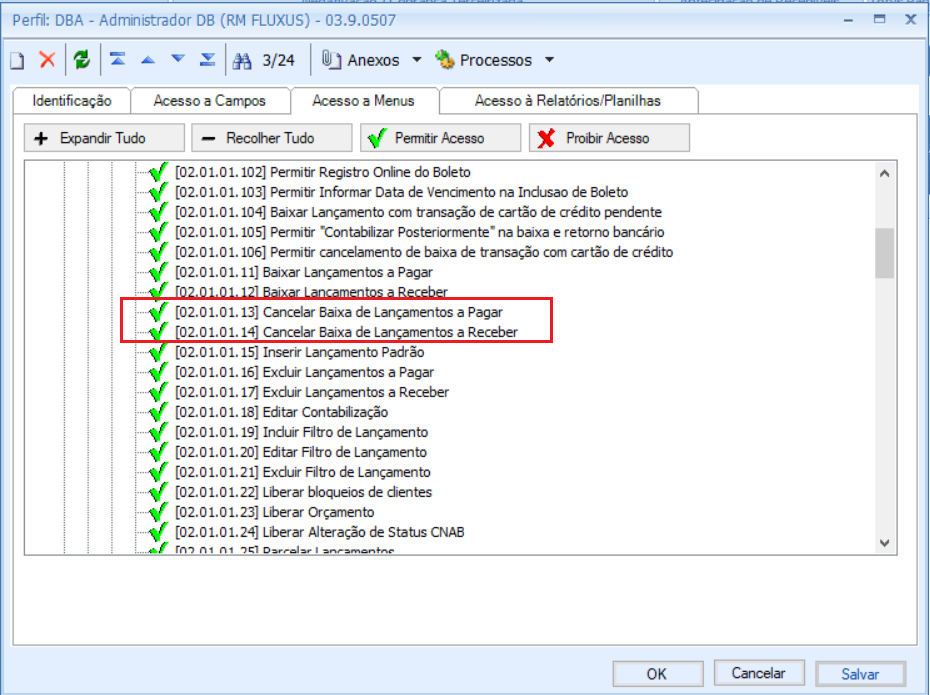The image size is (930, 695).
Task: Maximize the Perfil DBA window
Action: point(880,19)
